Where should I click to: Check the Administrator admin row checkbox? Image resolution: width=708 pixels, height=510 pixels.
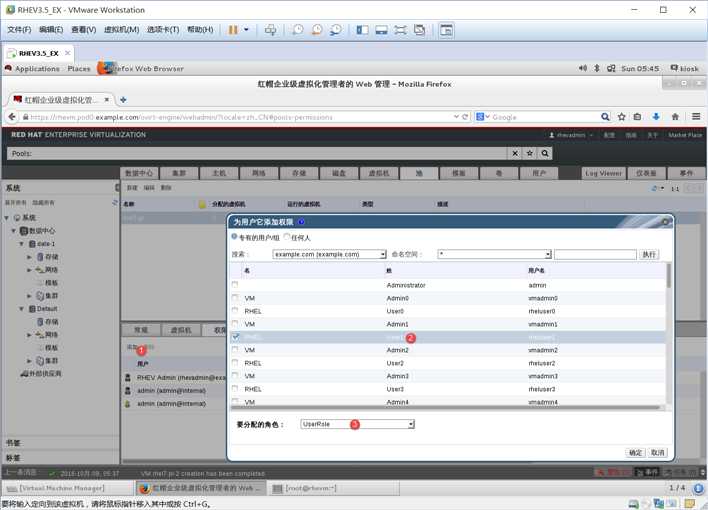[x=235, y=285]
